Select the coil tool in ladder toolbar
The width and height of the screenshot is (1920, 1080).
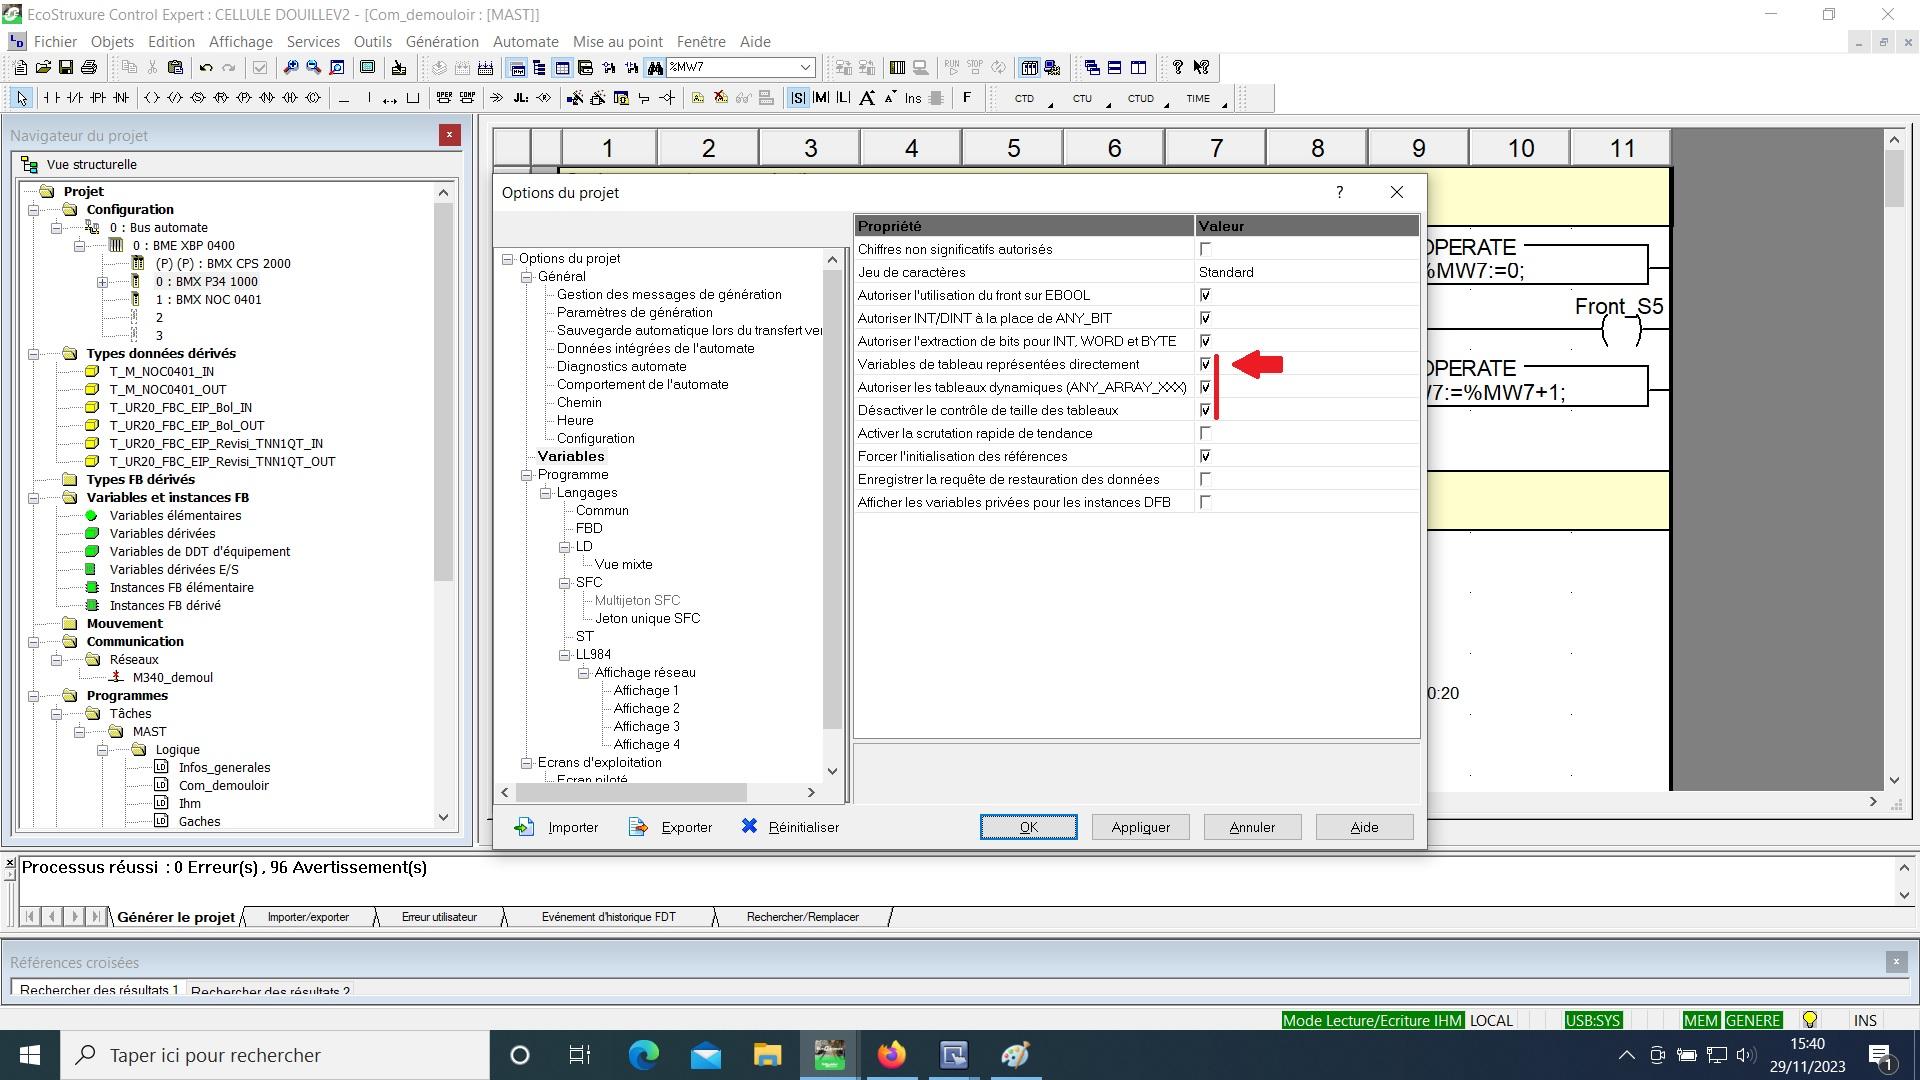coord(152,98)
